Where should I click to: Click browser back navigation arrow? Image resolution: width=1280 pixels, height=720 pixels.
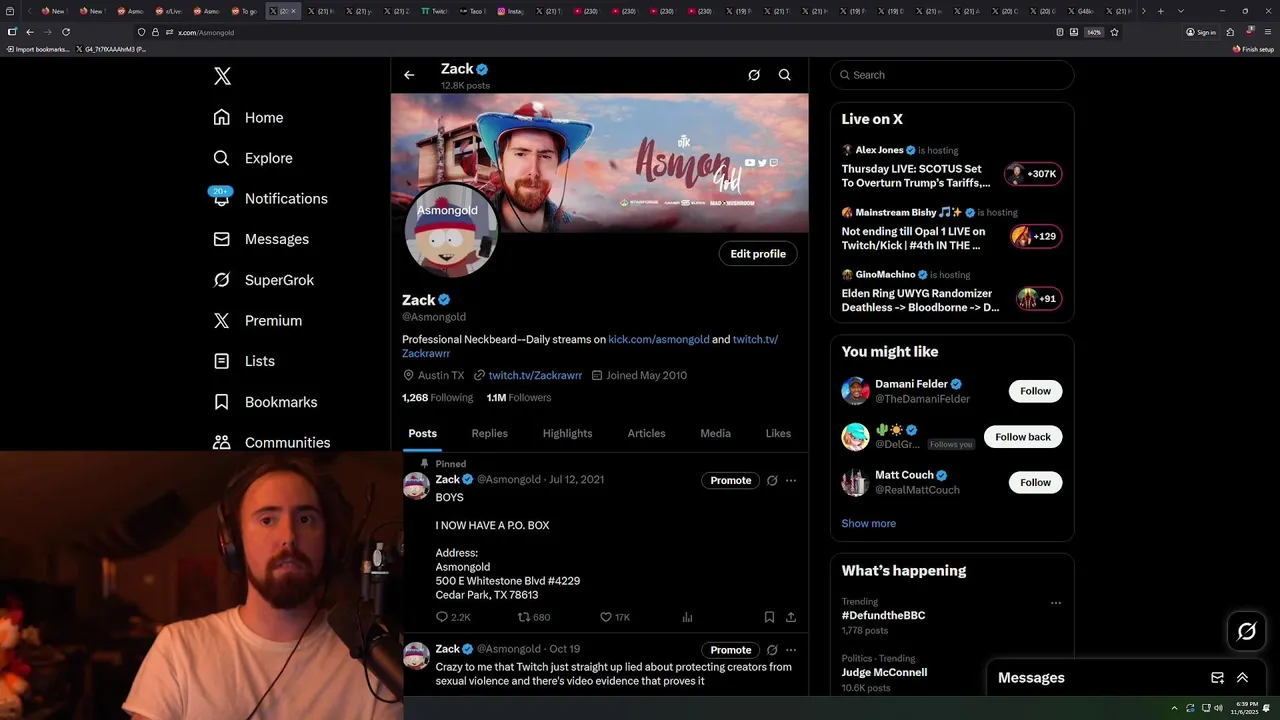(x=30, y=32)
